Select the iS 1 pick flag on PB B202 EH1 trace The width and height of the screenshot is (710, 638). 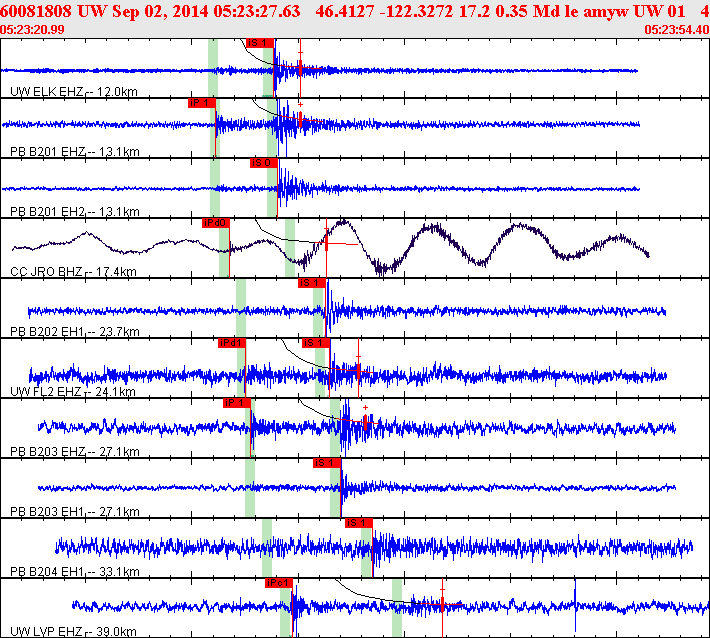pos(312,283)
